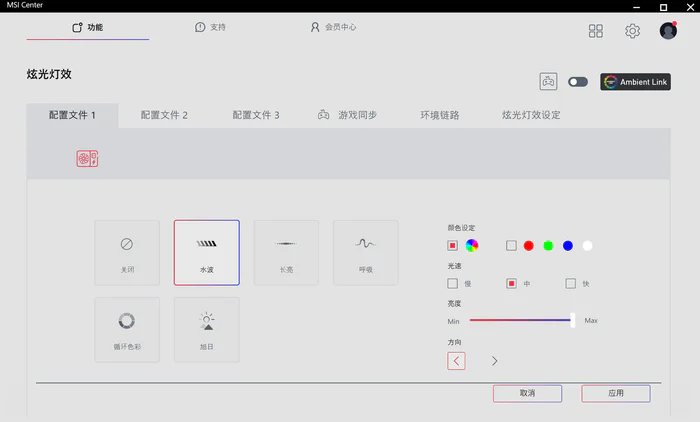This screenshot has width=700, height=422.
Task: Open the 功能 features tab
Action: [88, 27]
